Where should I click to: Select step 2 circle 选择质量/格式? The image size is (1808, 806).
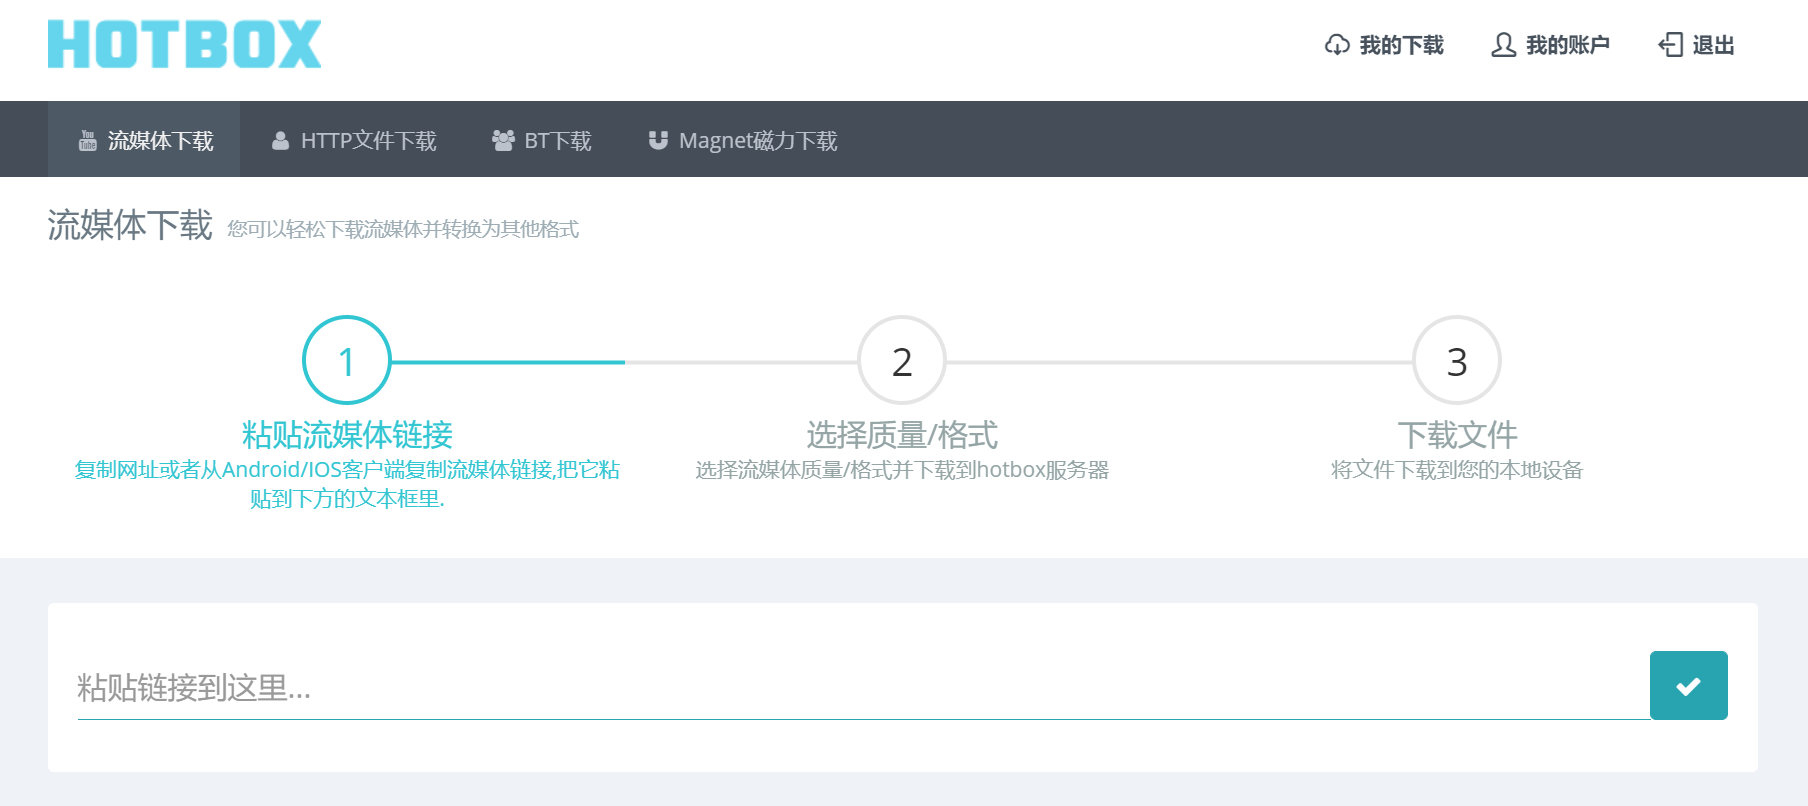pos(901,360)
